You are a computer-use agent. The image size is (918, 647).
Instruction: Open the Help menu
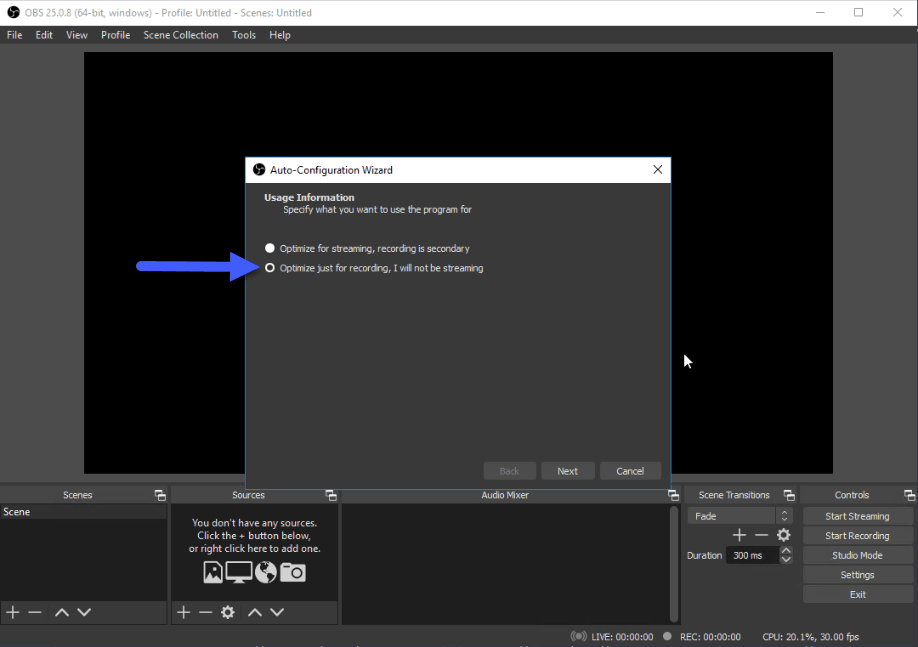(280, 35)
